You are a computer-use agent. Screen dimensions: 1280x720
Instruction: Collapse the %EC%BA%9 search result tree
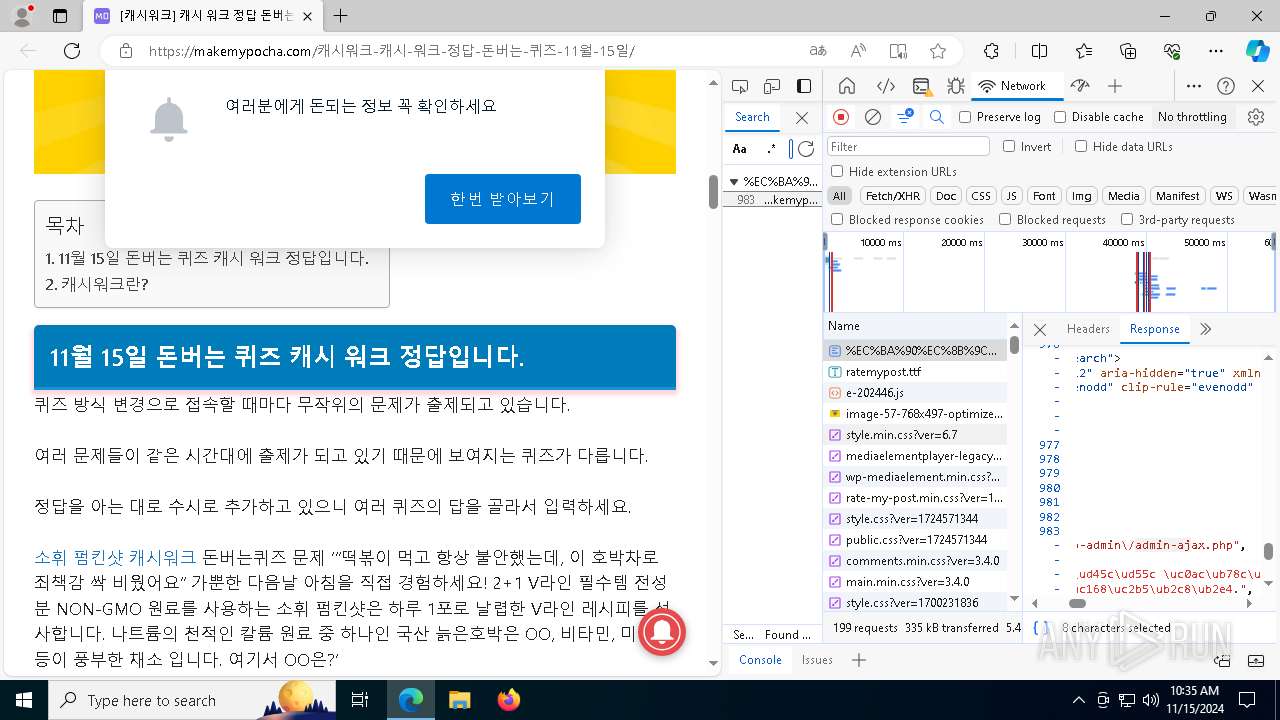click(x=734, y=182)
